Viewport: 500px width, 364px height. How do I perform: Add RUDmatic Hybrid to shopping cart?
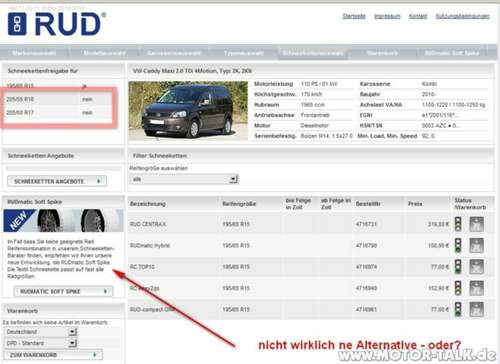point(477,245)
